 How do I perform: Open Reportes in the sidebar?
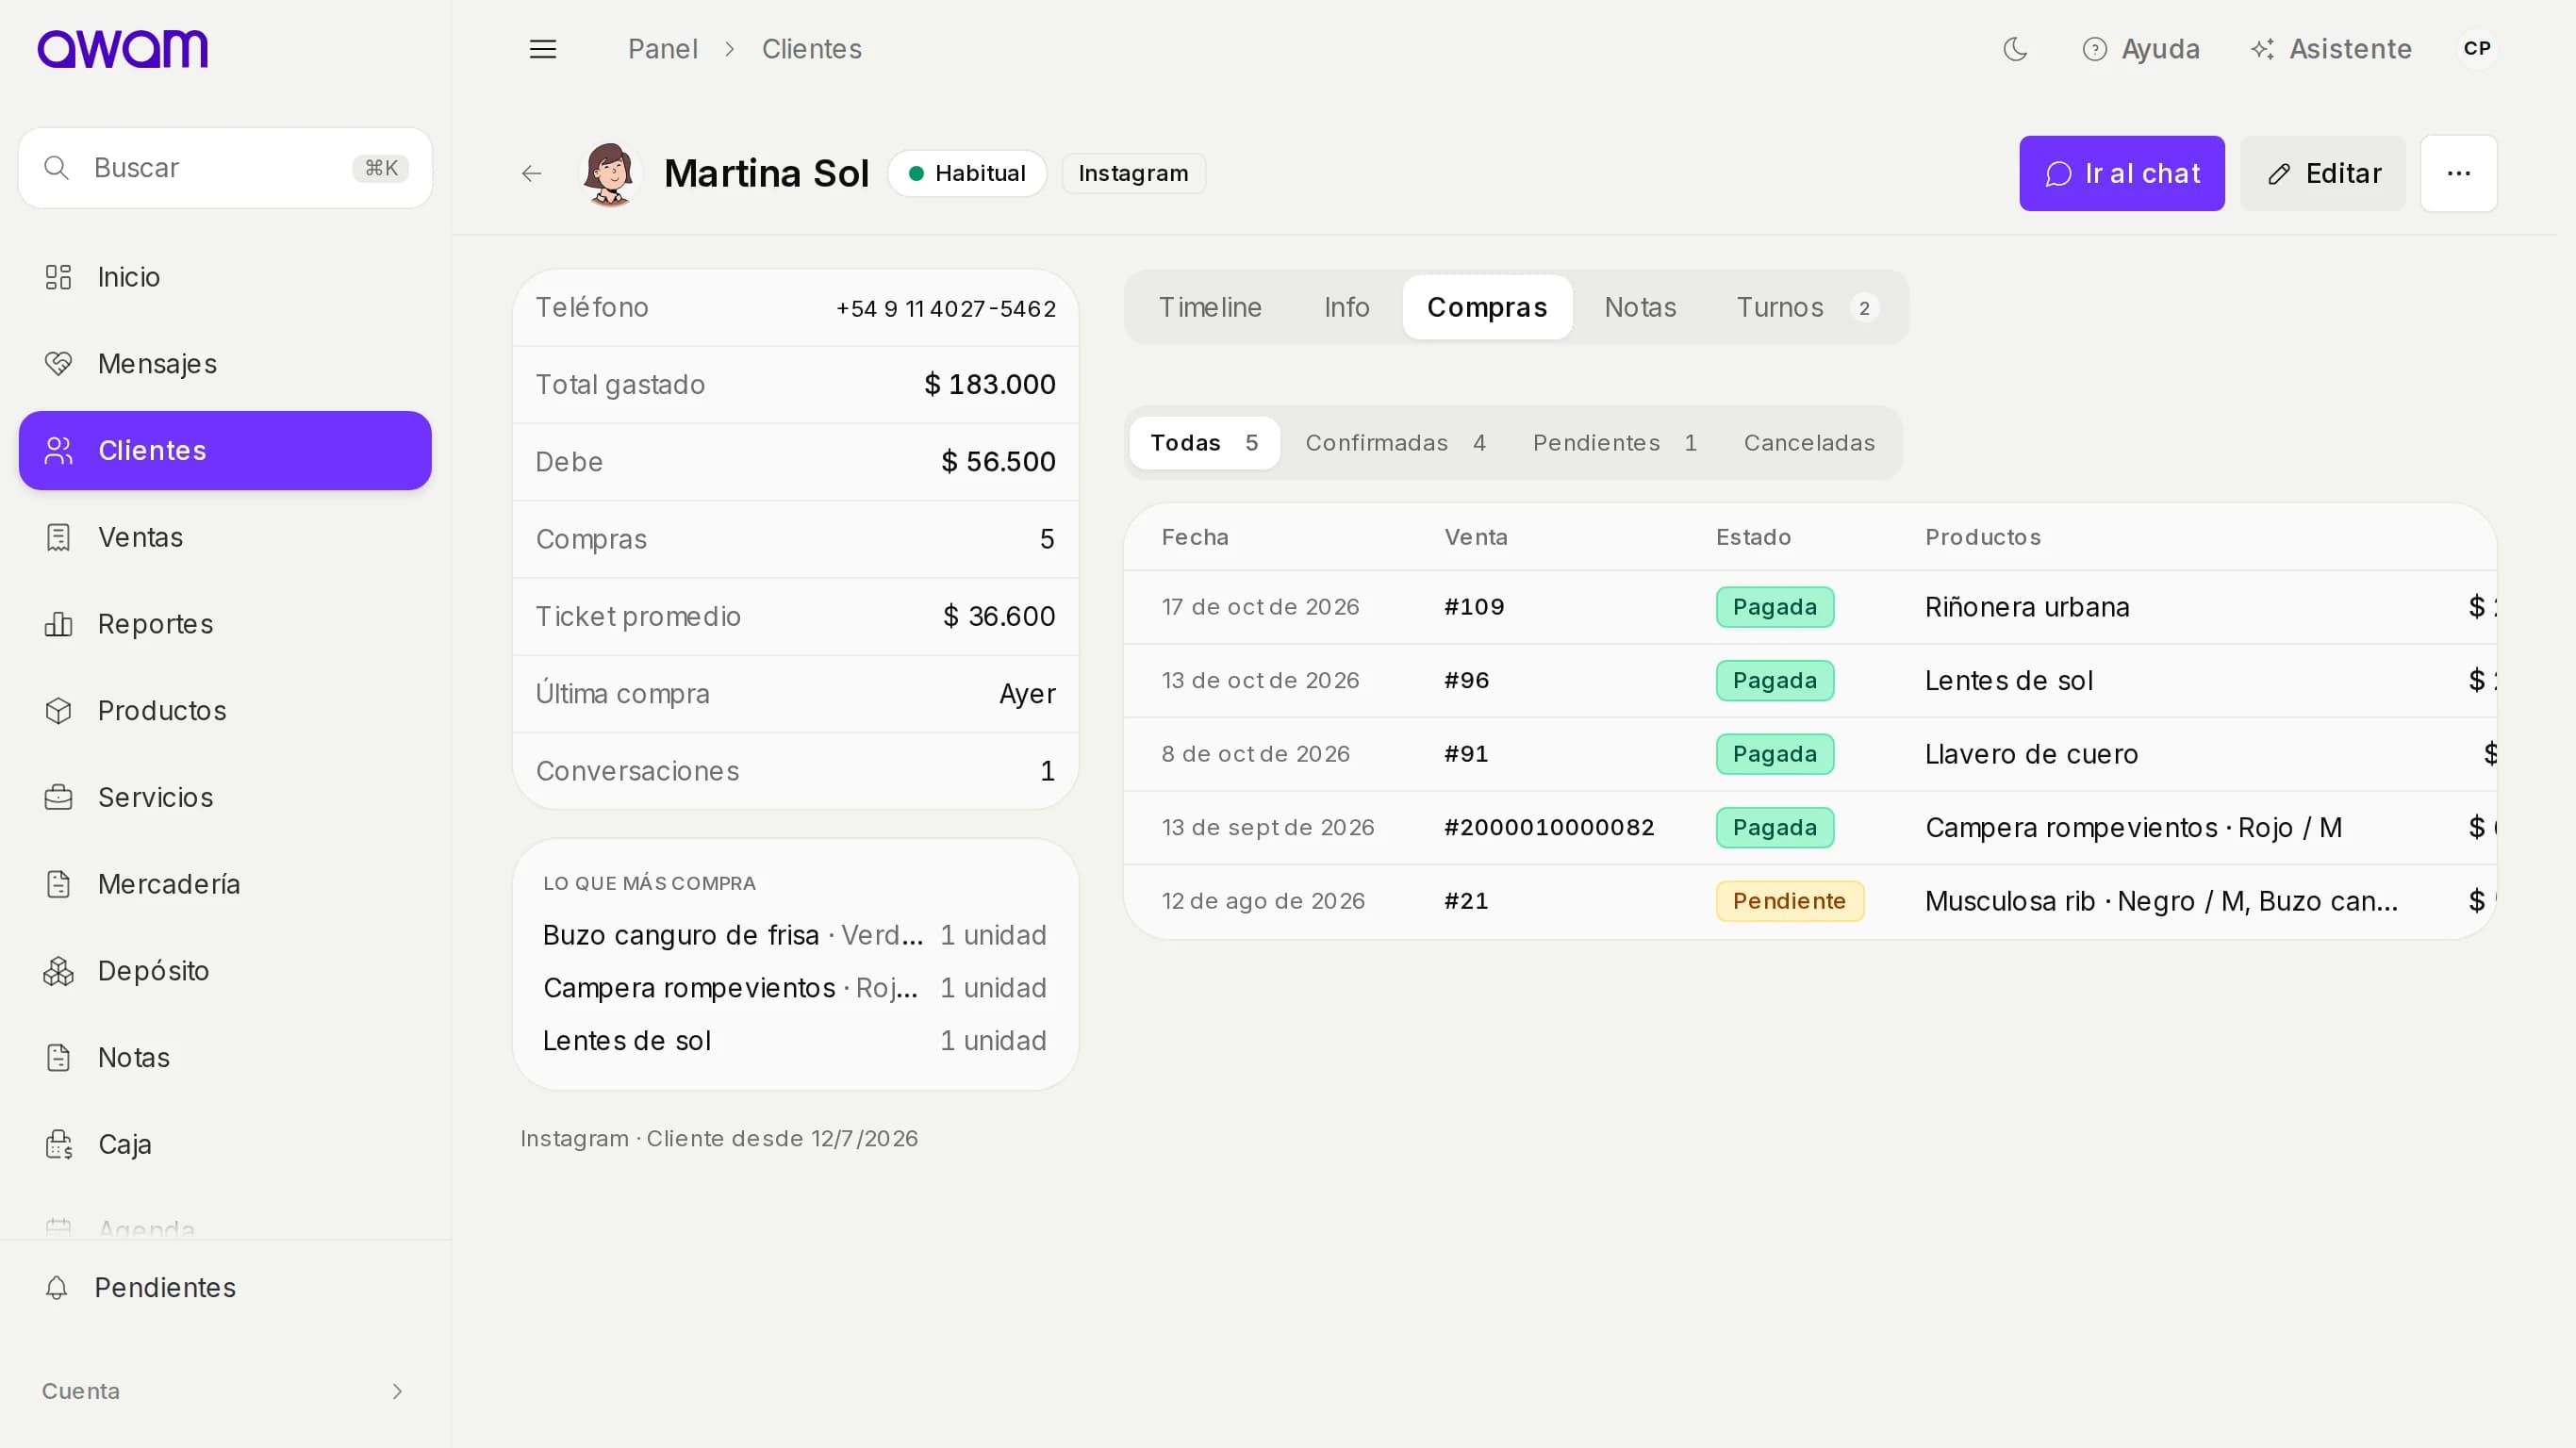point(225,624)
